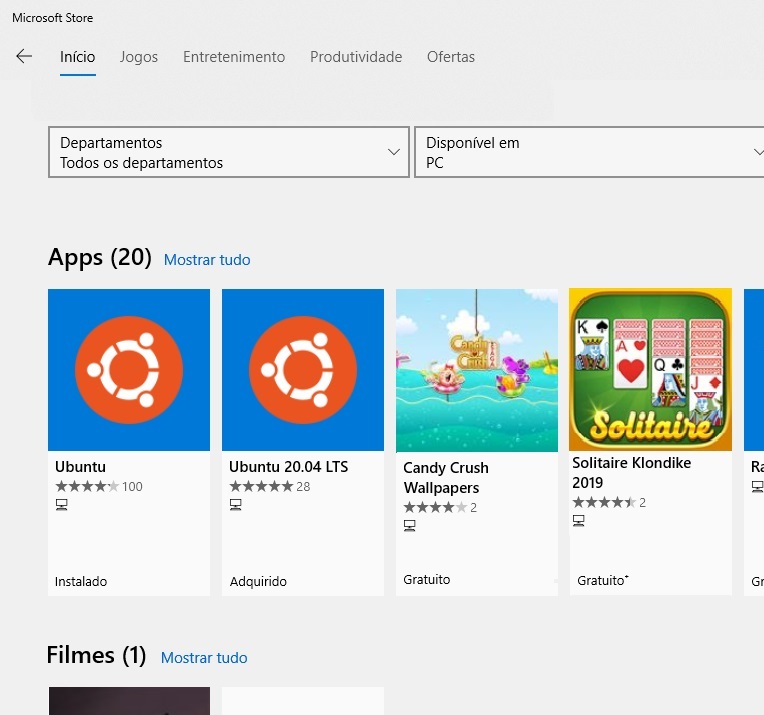This screenshot has width=764, height=715.
Task: Click PC device icon under Candy Crush Wallpapers
Action: (x=409, y=526)
